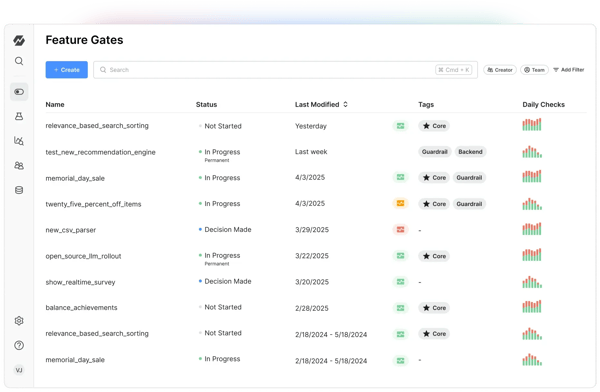Click the '3/20/2025' date cell
The image size is (600, 392).
[311, 282]
